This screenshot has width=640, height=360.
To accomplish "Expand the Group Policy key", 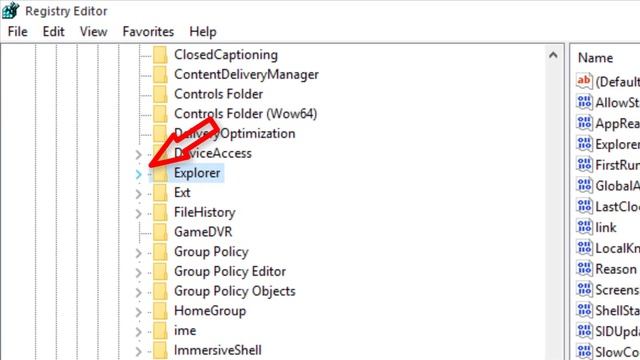I will 138,253.
